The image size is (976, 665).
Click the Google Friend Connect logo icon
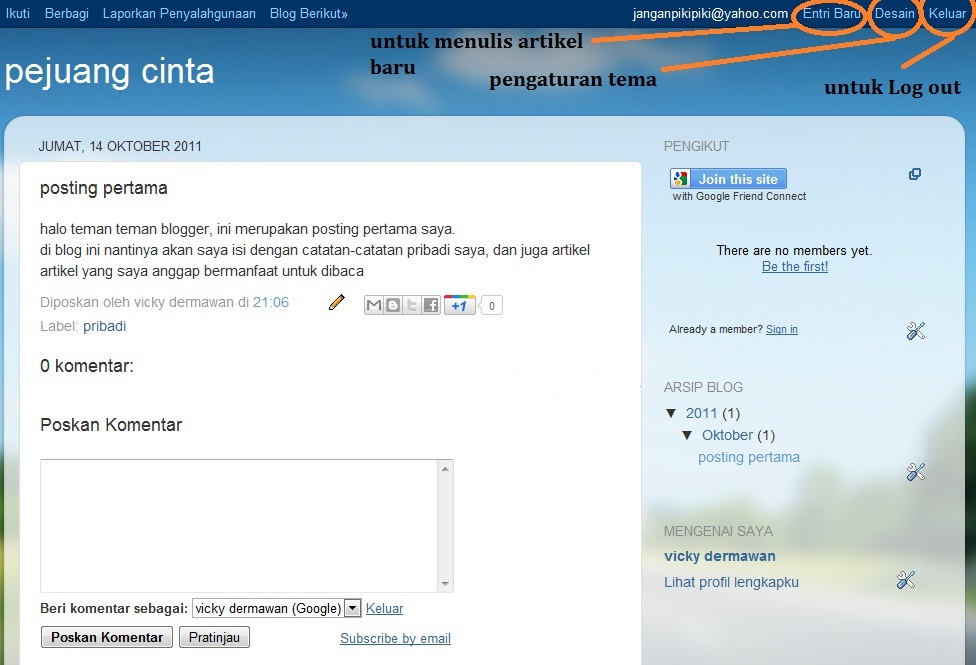[680, 179]
